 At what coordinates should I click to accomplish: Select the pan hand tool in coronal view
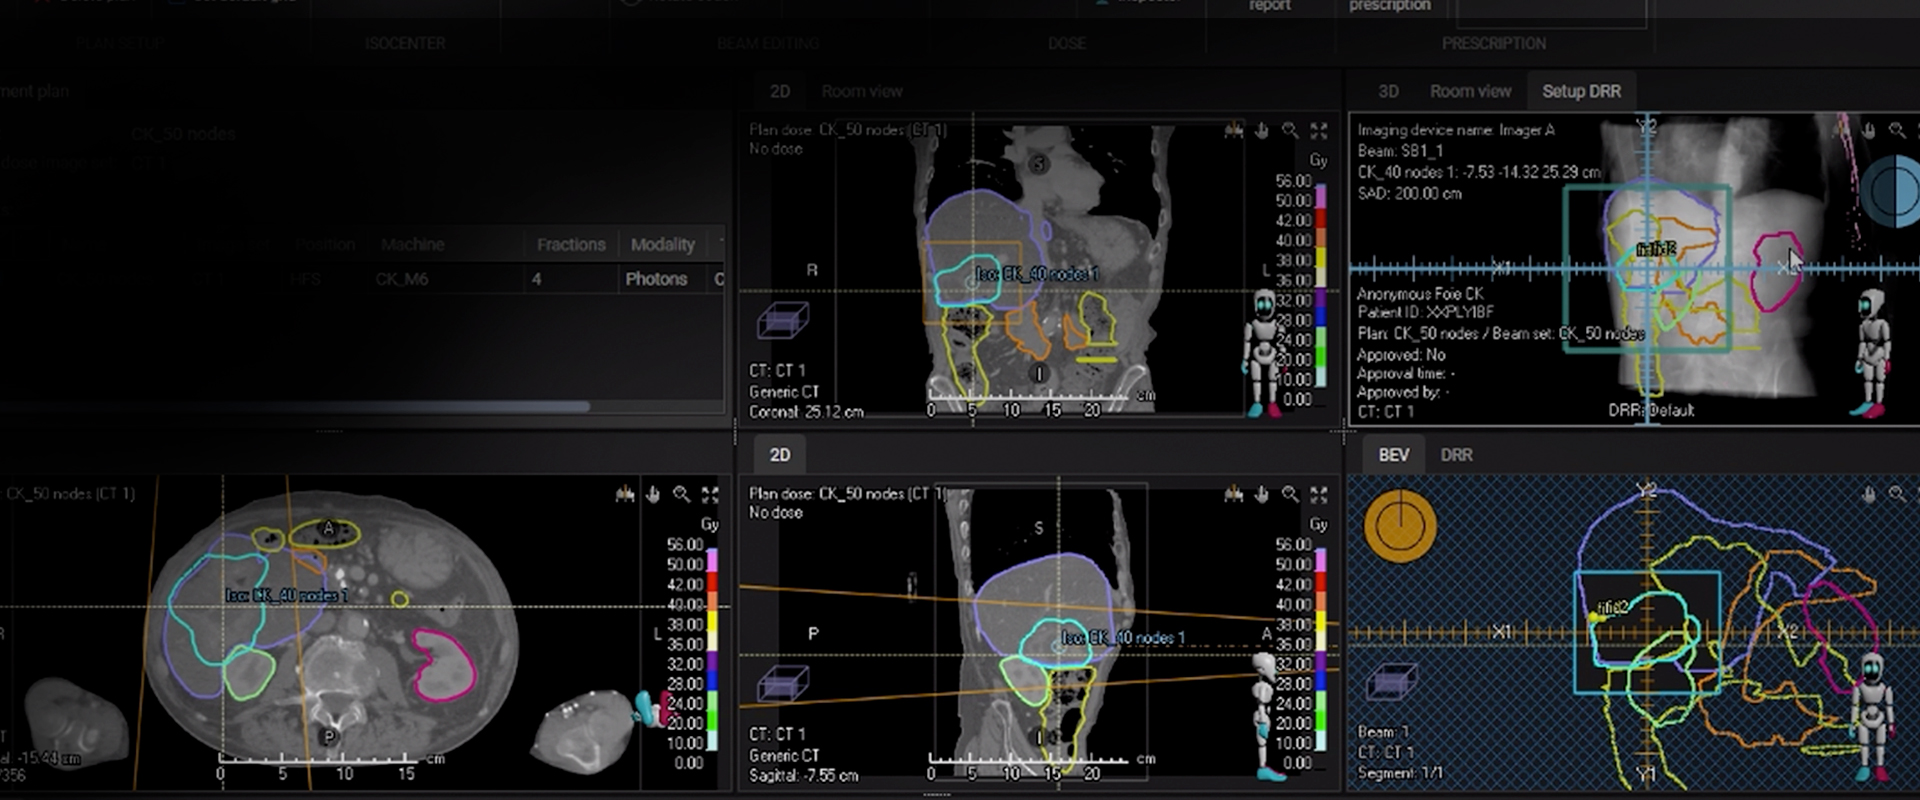(1262, 131)
